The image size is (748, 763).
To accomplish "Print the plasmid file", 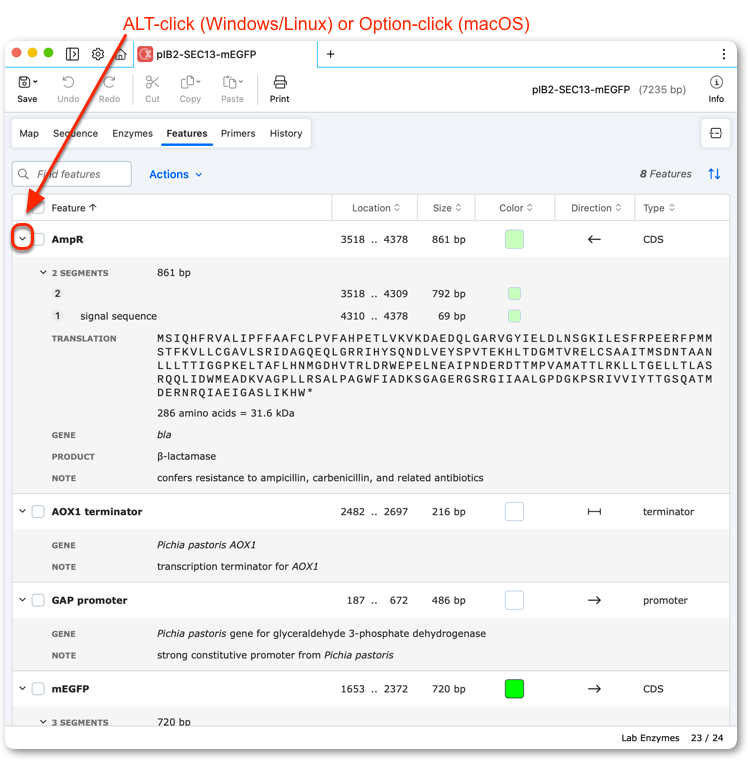I will (279, 89).
